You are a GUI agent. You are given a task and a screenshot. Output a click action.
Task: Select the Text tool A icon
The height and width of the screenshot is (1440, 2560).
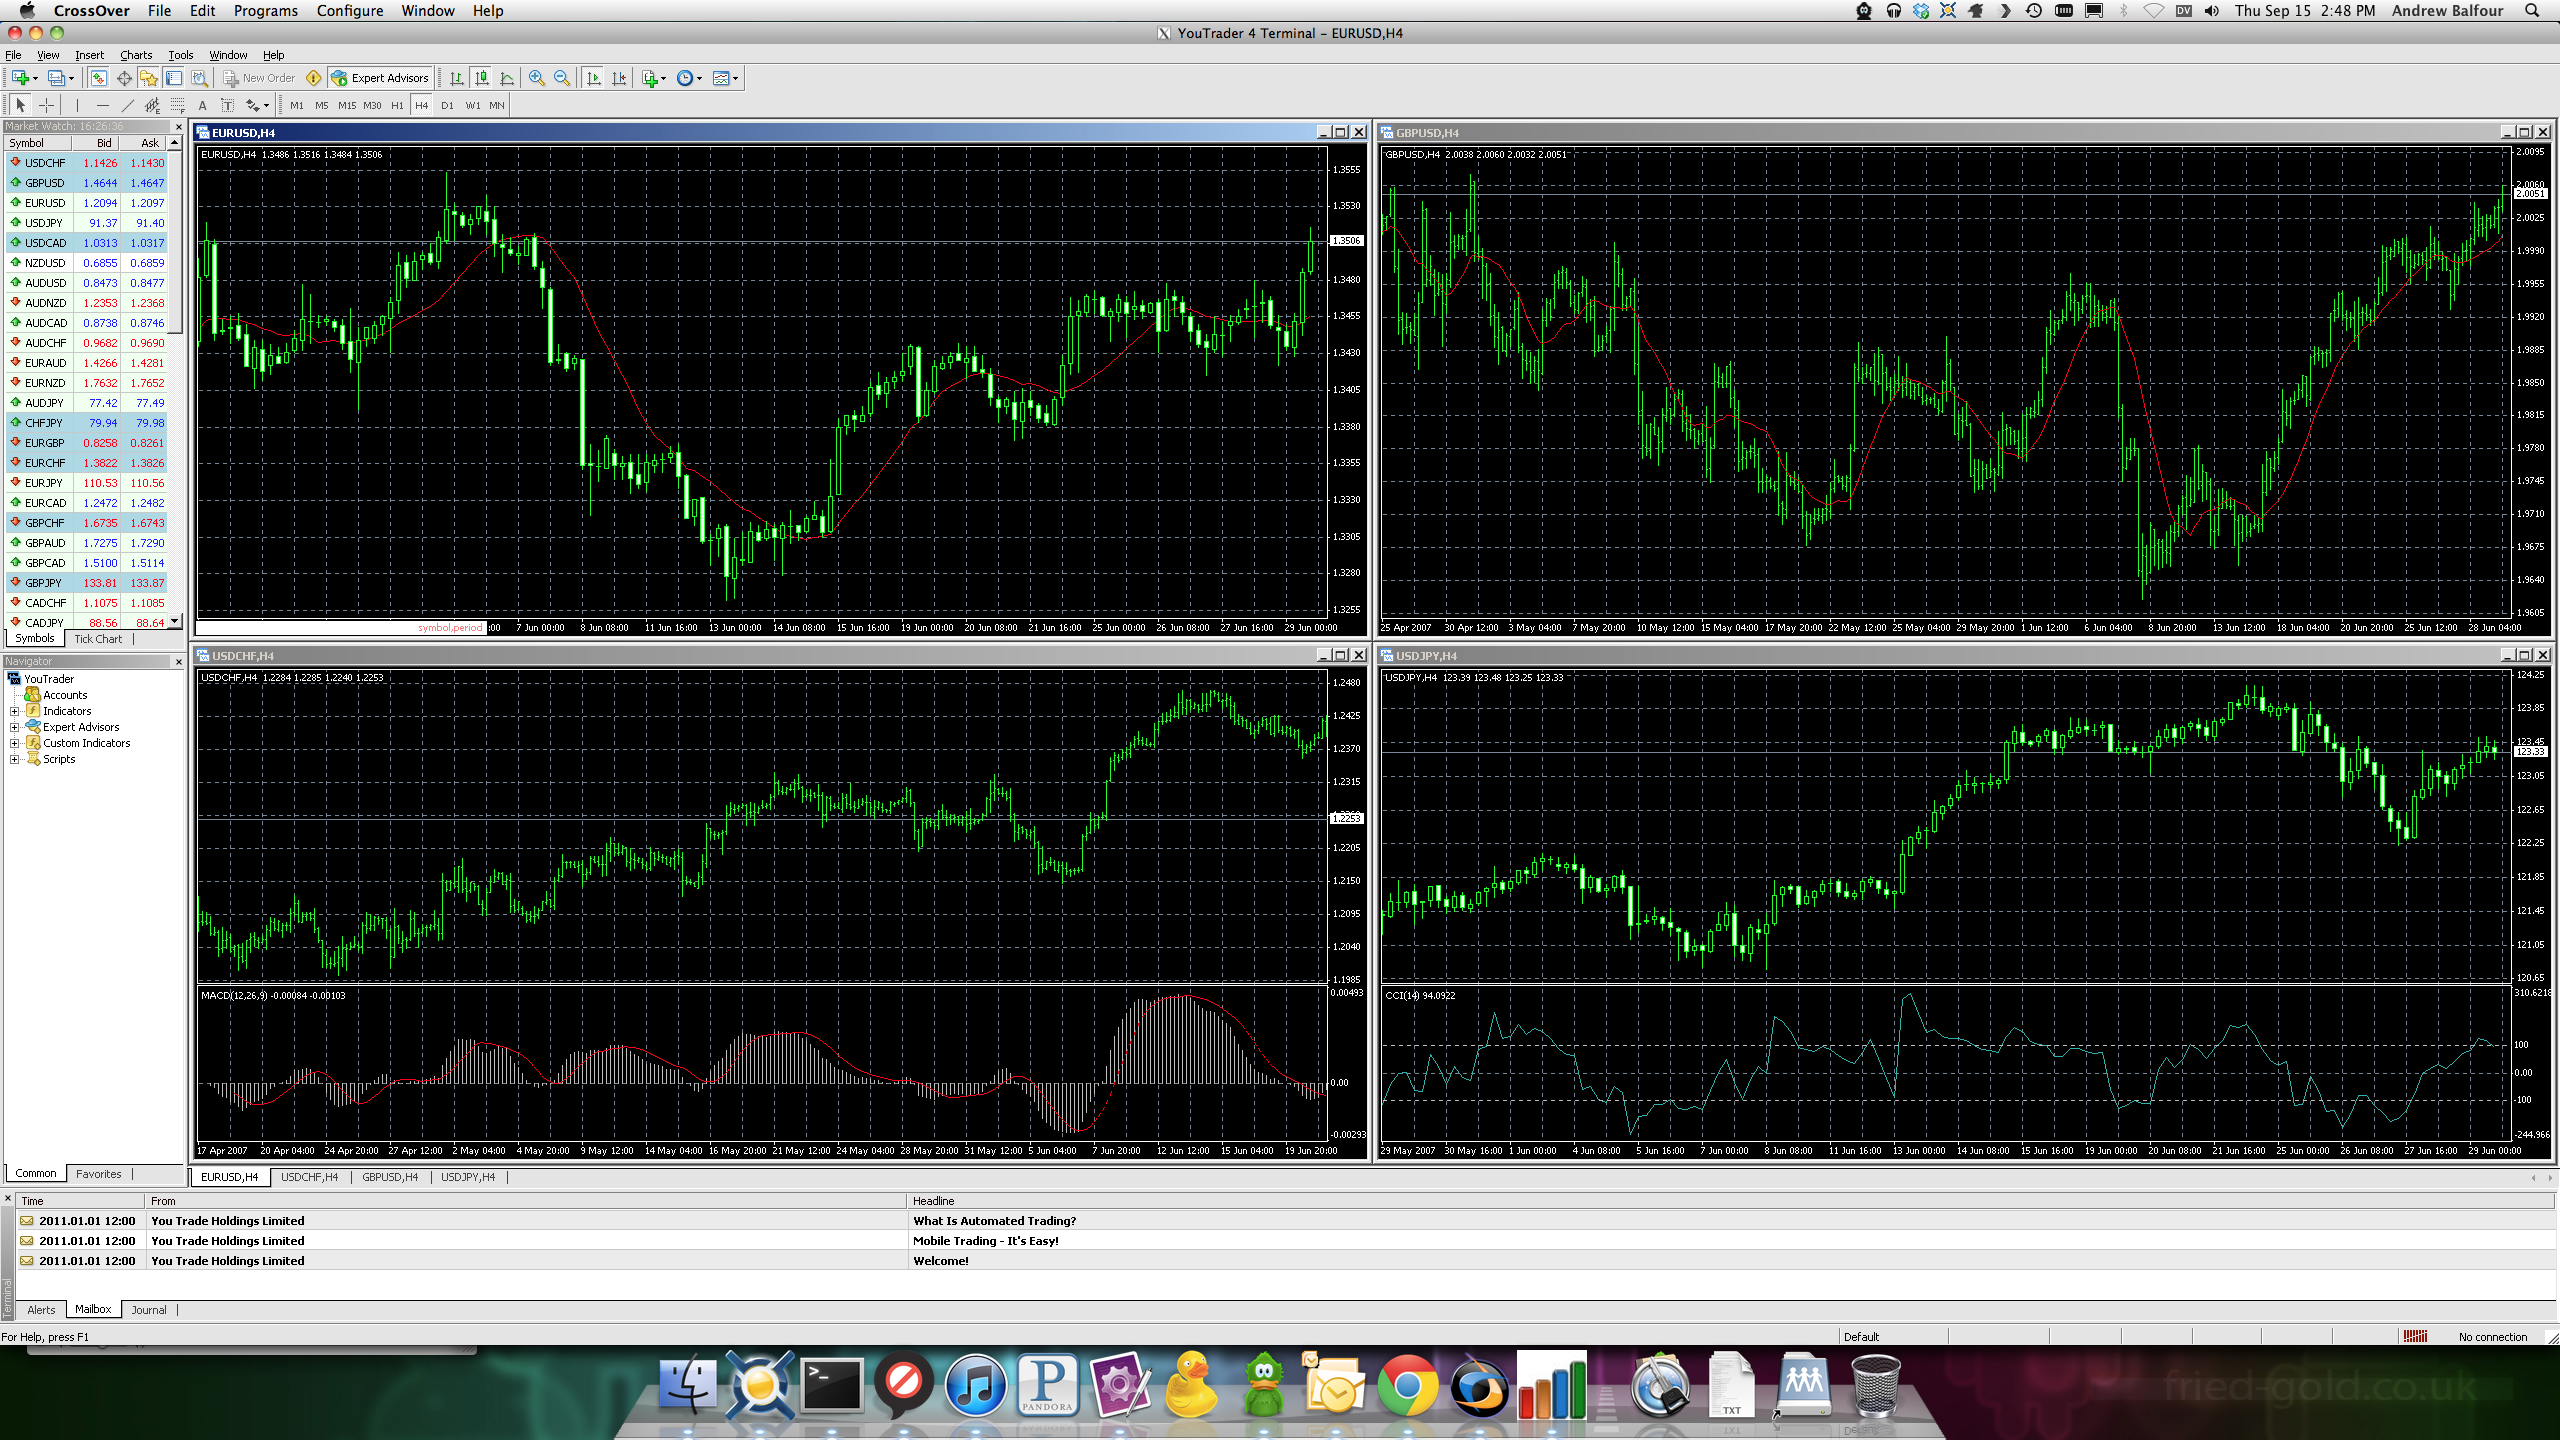tap(202, 105)
